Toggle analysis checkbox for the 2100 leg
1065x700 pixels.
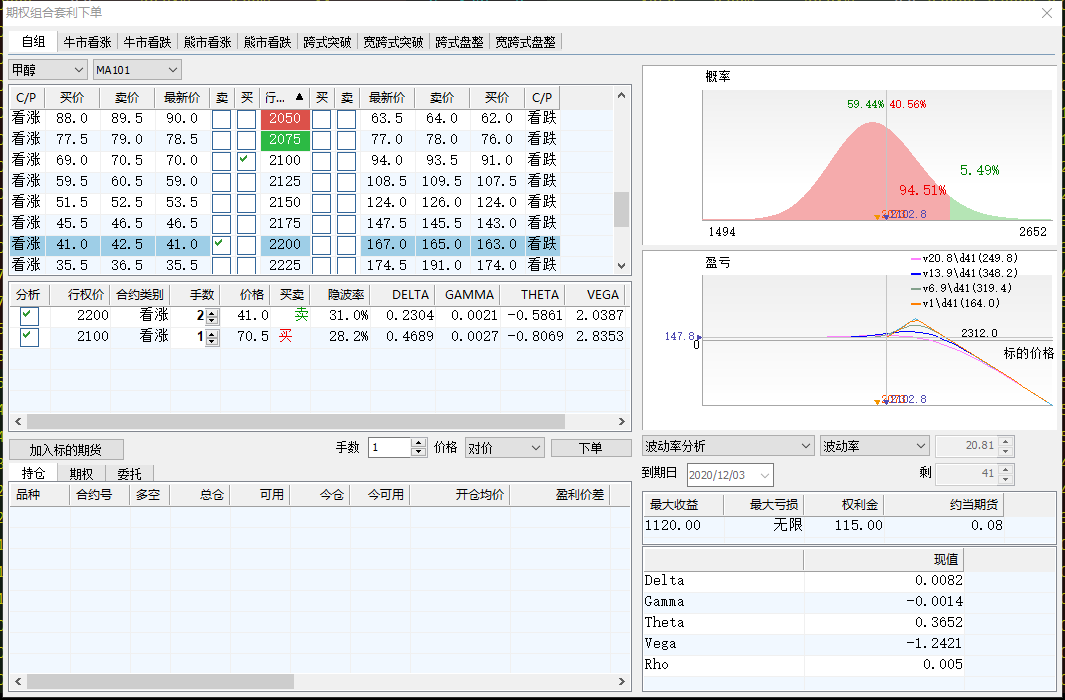click(x=29, y=337)
